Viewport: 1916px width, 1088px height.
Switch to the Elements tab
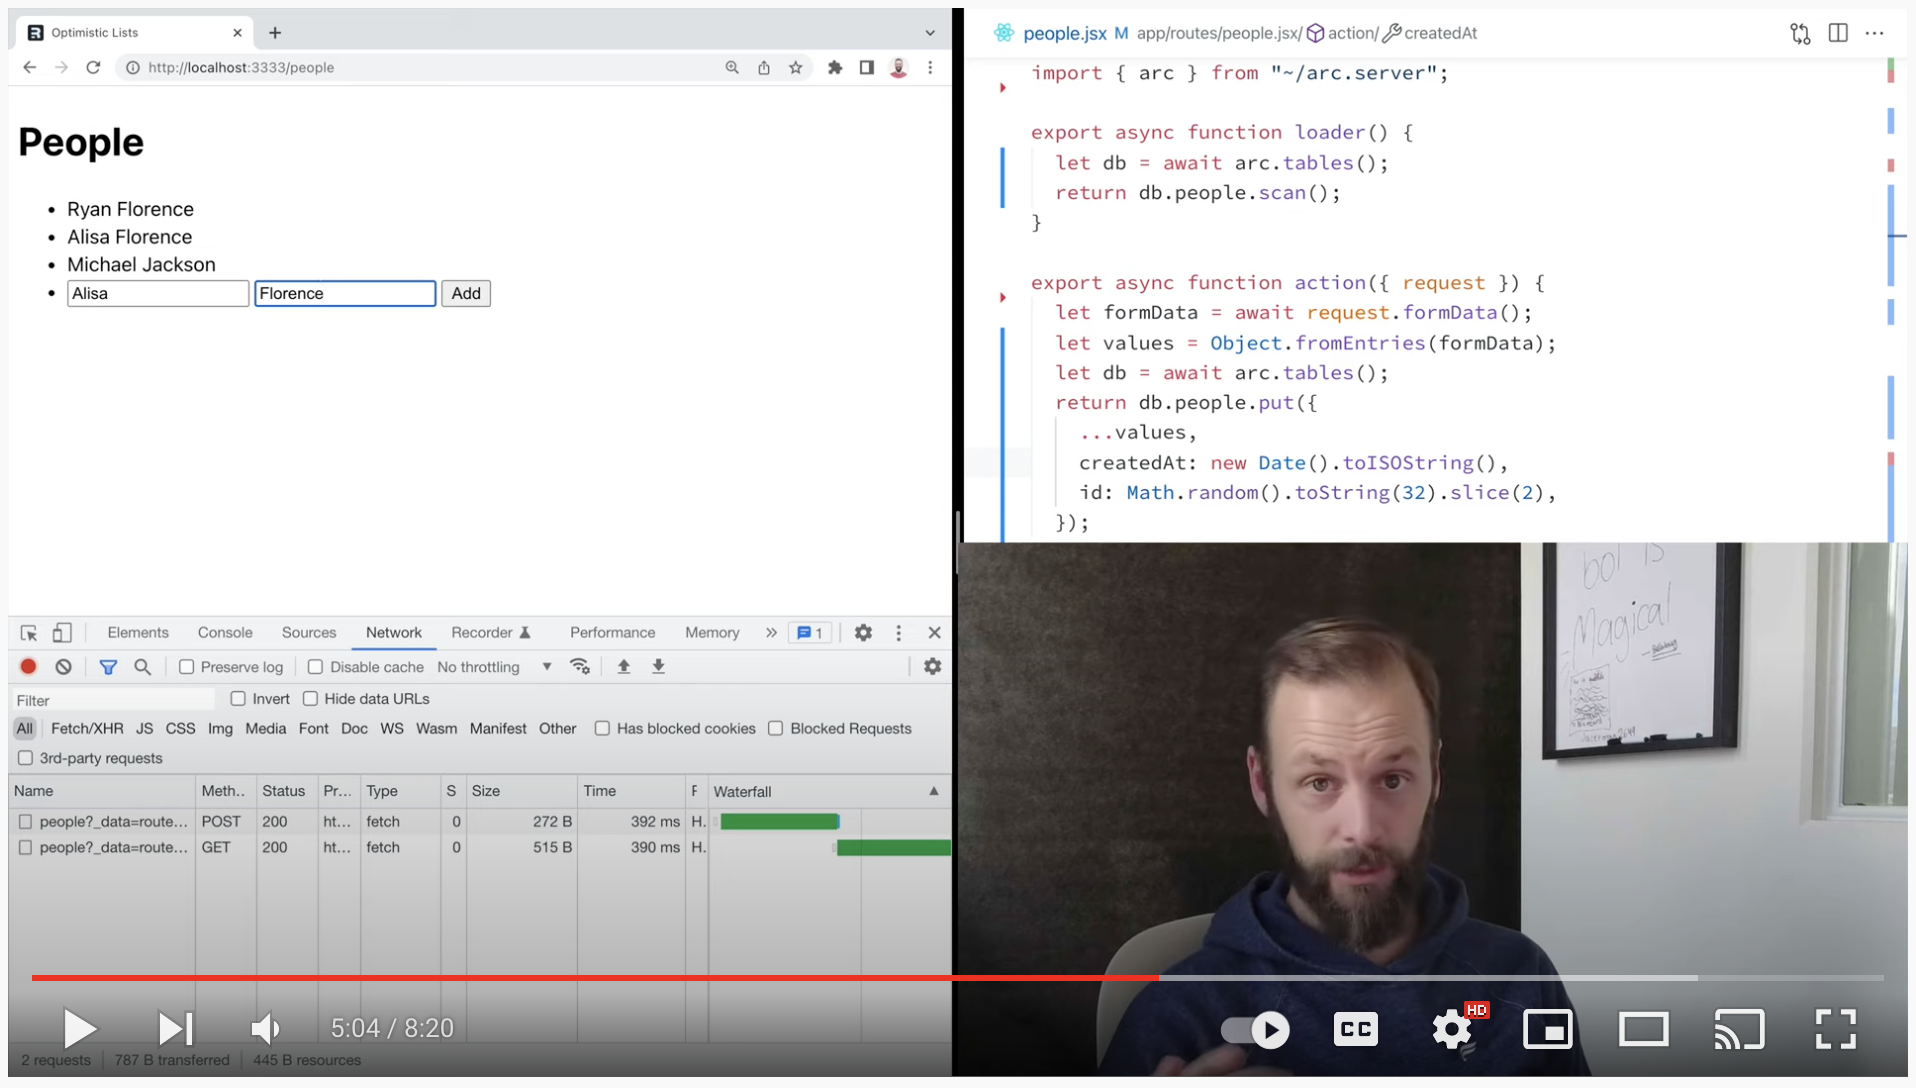click(138, 633)
